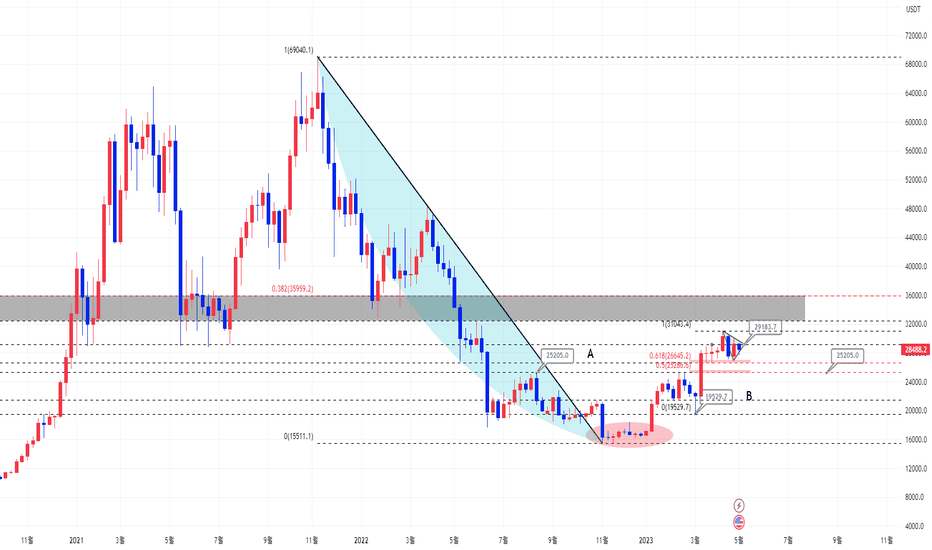Click the Fibonacci label 1(31043.4)
Image resolution: width=932 pixels, height=550 pixels.
pyautogui.click(x=676, y=324)
